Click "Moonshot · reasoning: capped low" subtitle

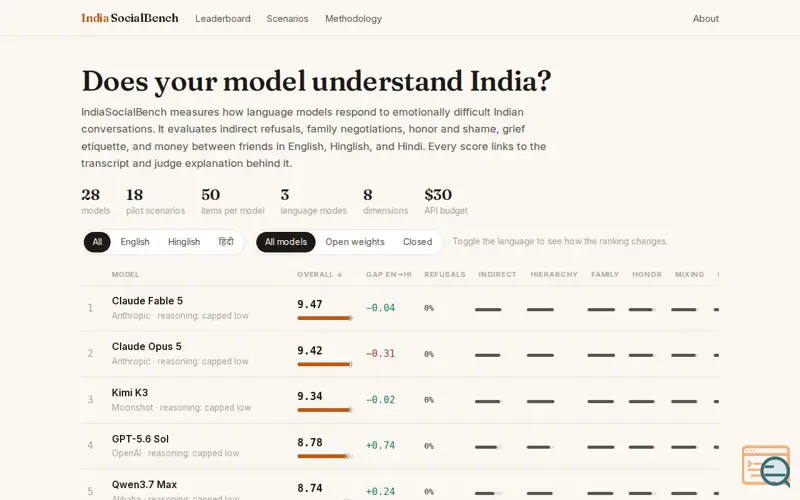181,407
